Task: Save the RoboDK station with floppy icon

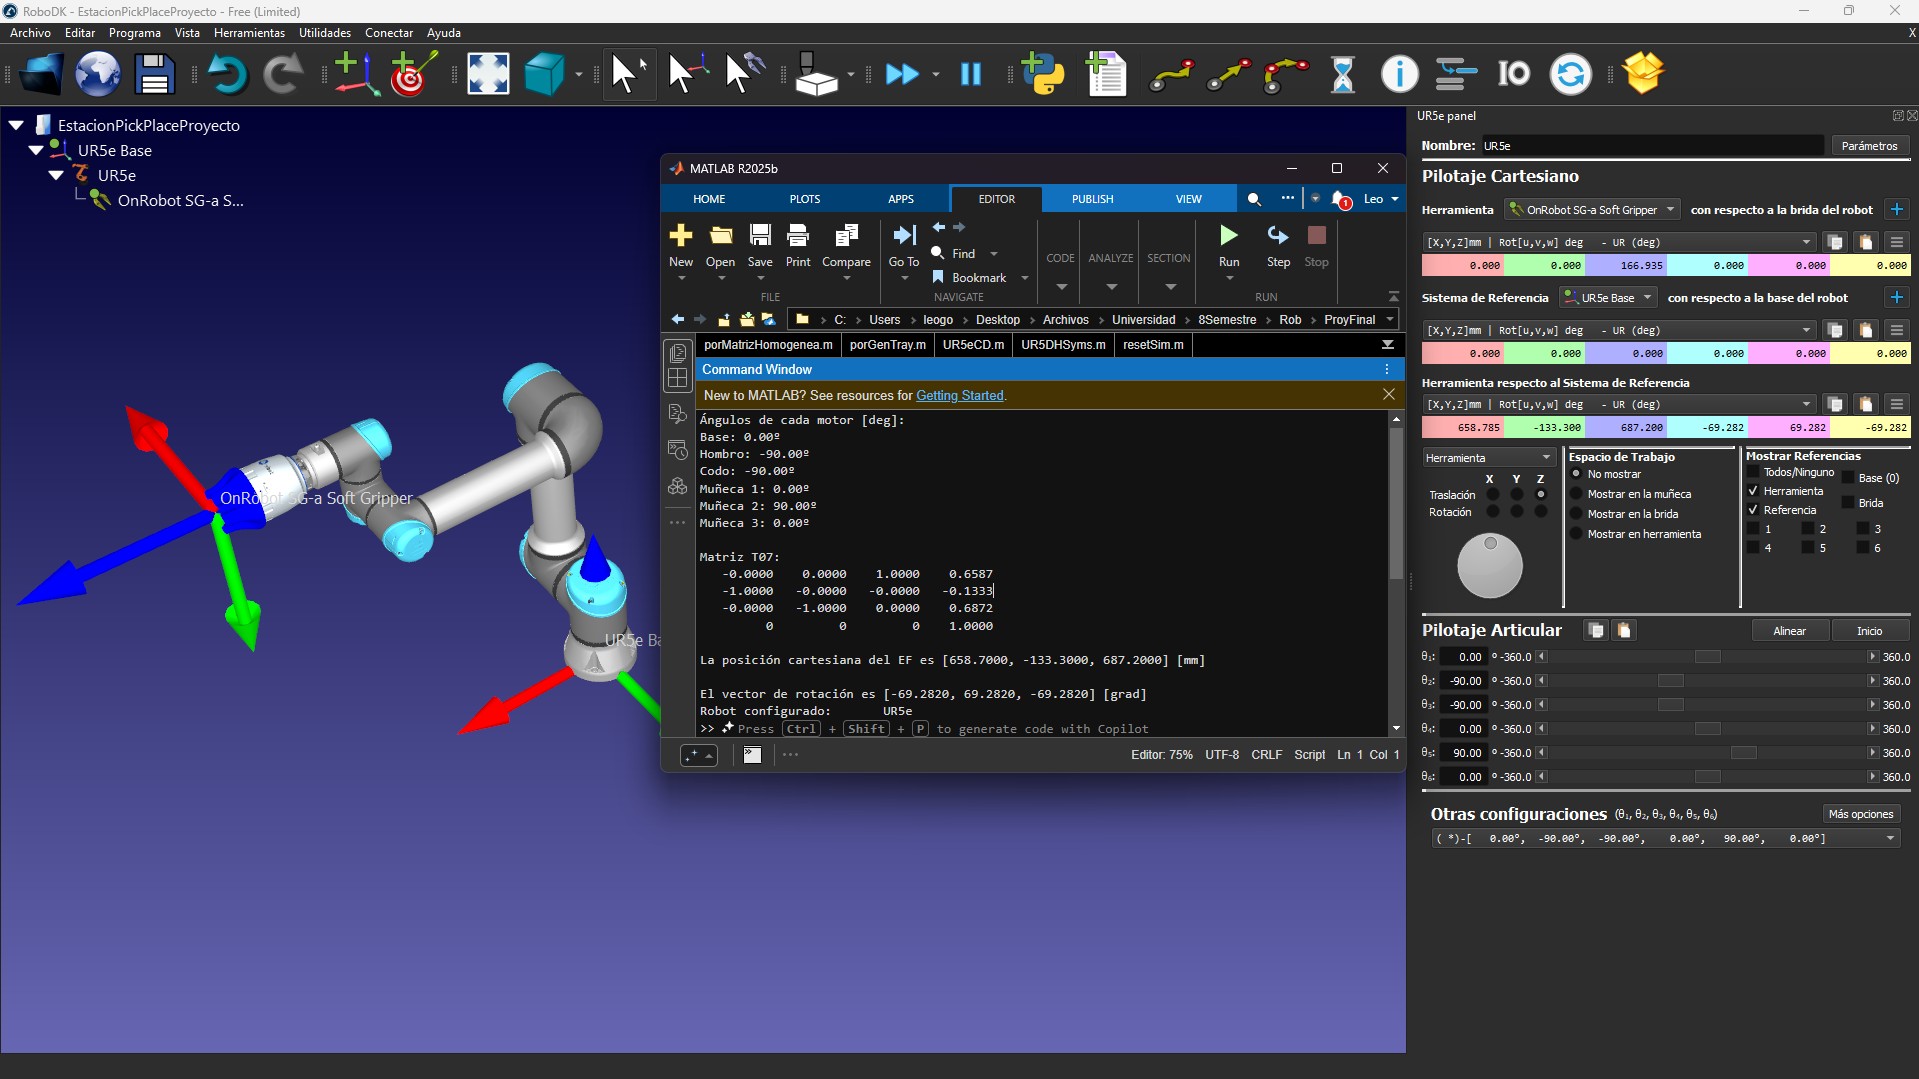Action: click(154, 74)
